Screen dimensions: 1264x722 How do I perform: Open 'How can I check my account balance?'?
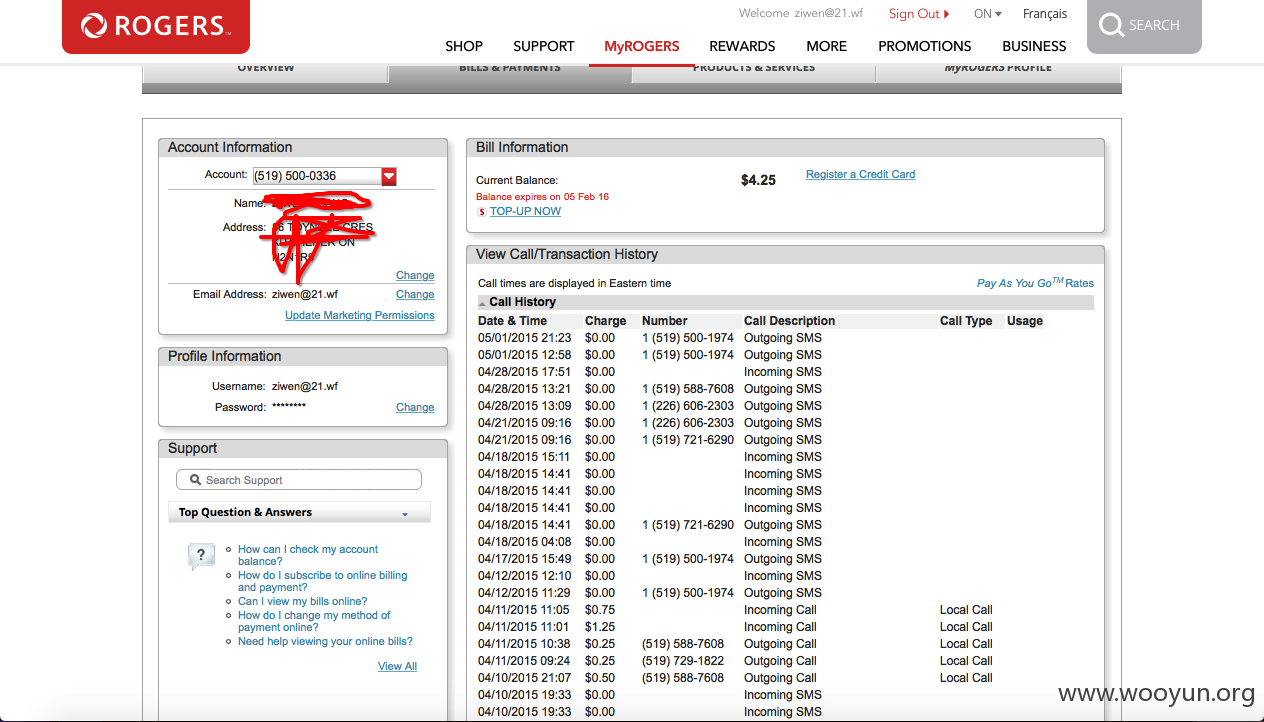tap(308, 556)
